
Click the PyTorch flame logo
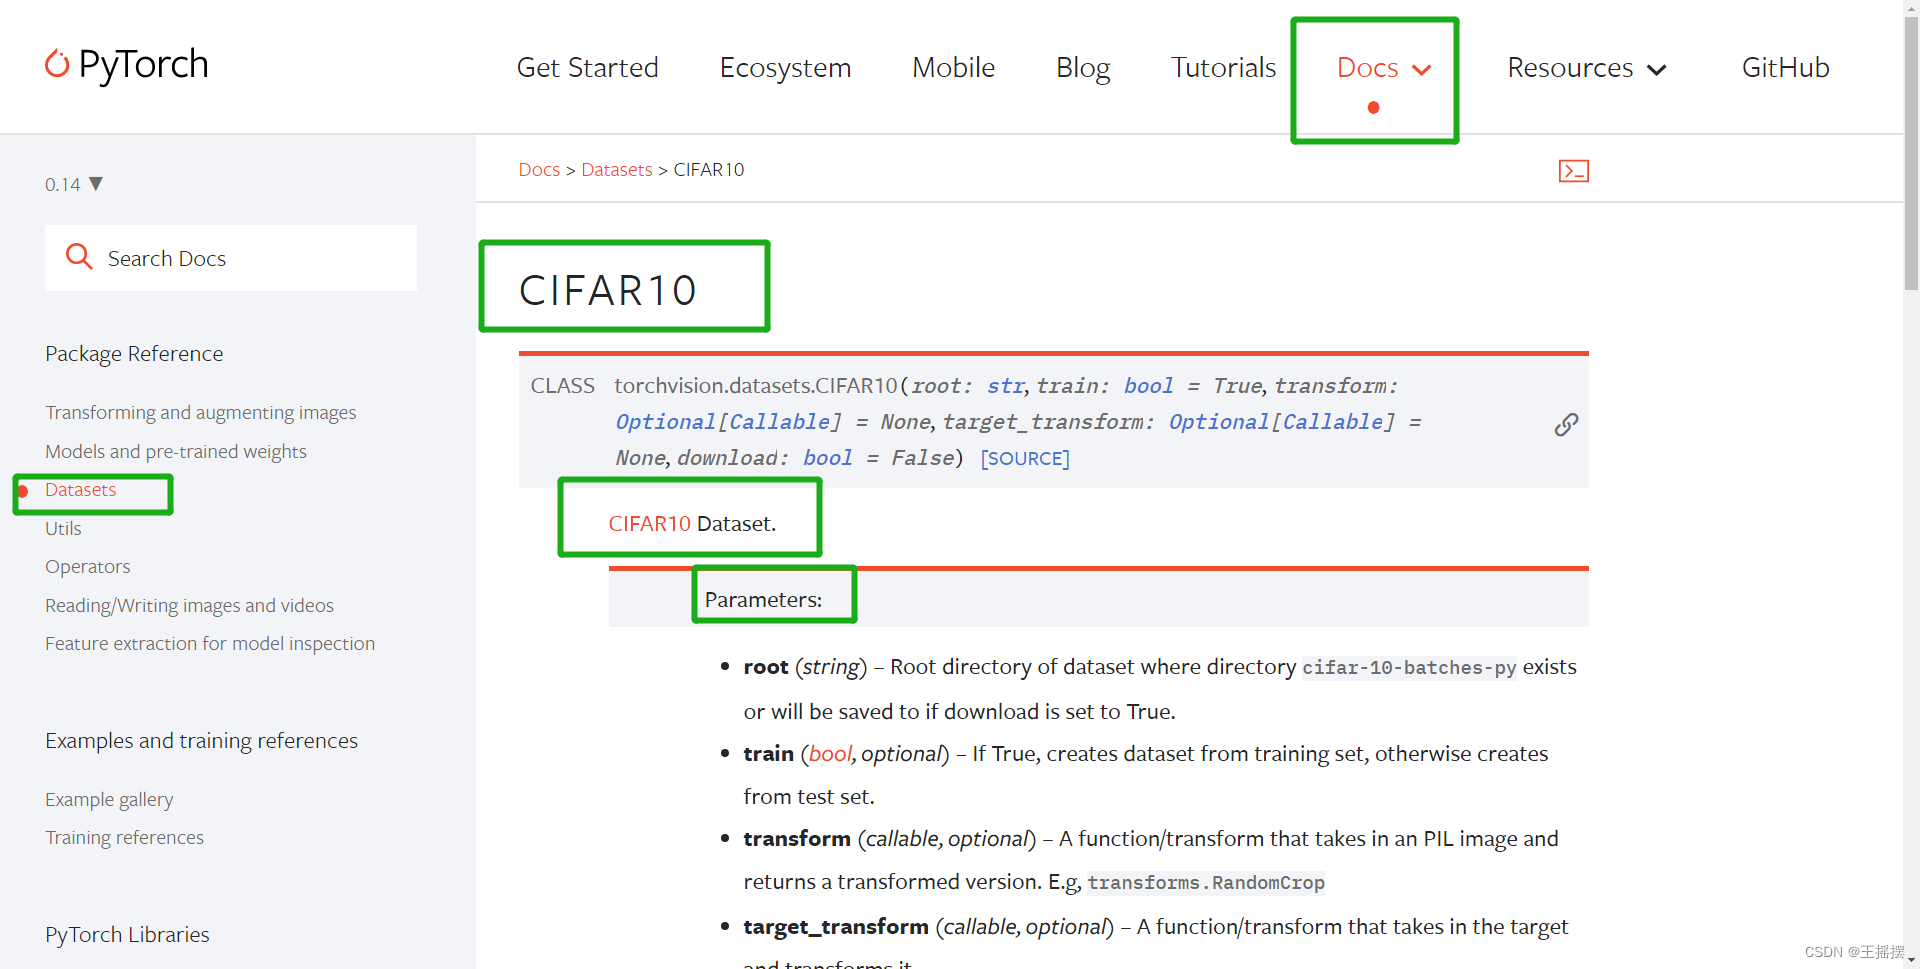[57, 64]
